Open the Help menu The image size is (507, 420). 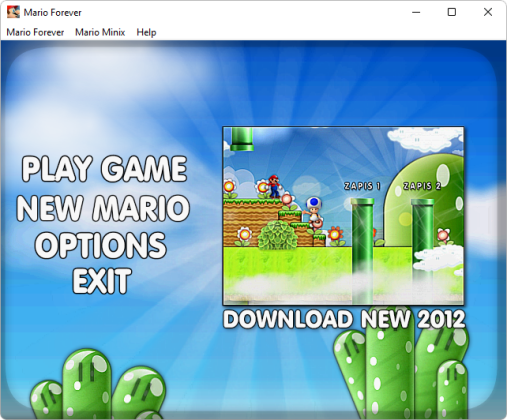[146, 32]
